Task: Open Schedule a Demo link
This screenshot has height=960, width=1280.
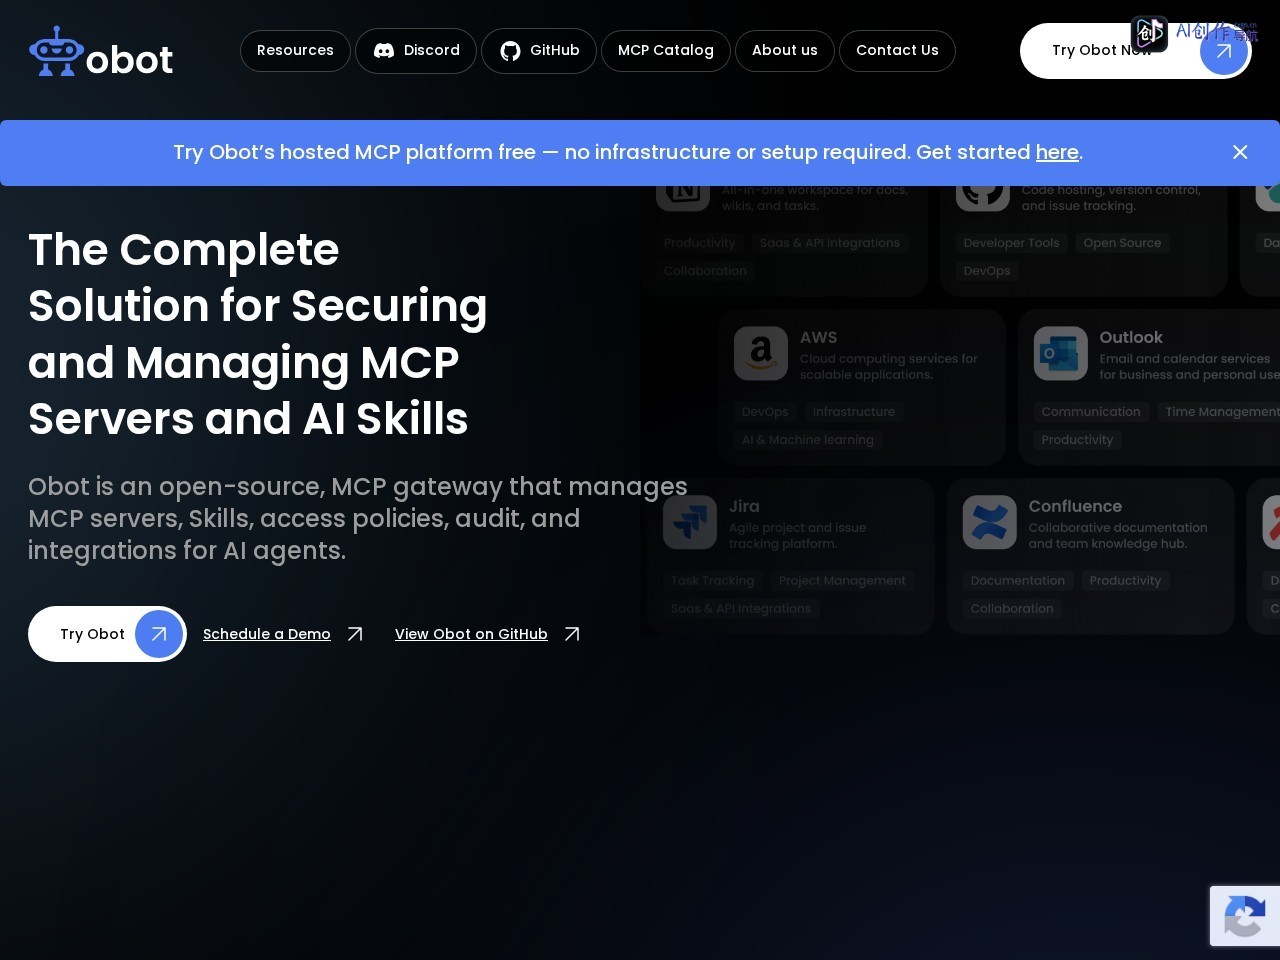Action: point(267,634)
